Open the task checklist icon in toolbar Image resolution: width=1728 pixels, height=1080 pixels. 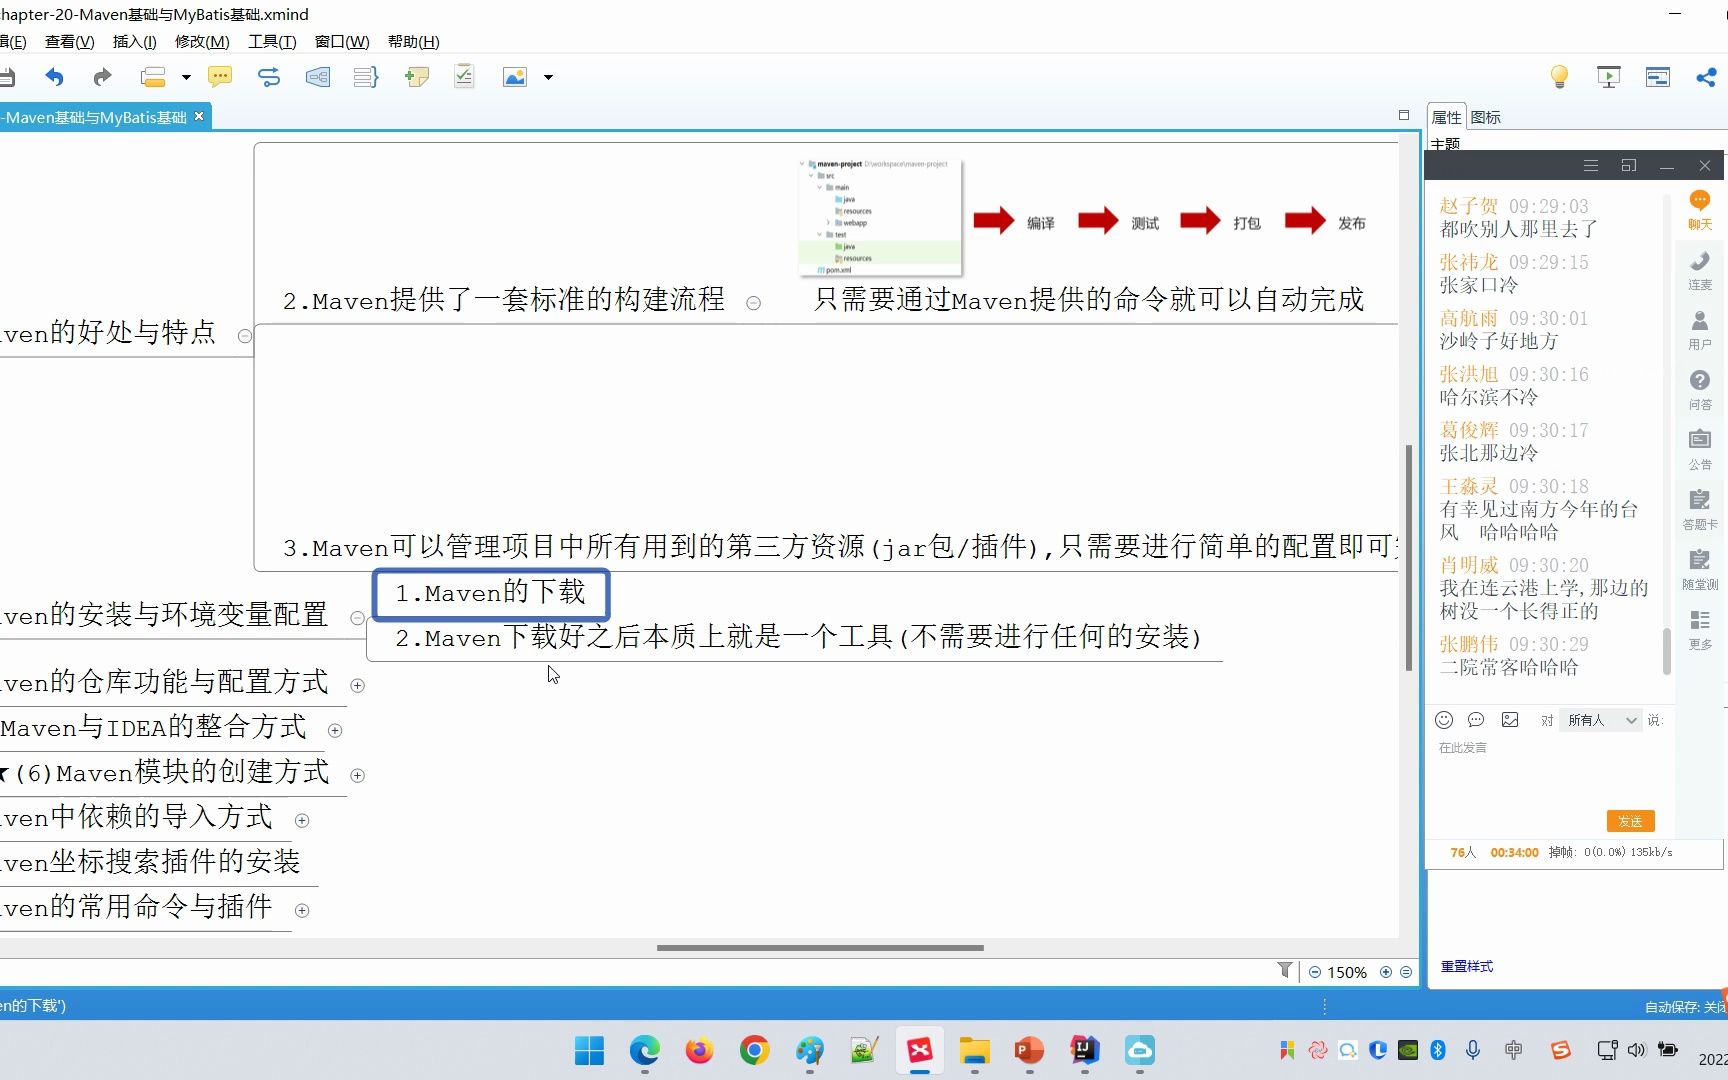pos(464,77)
